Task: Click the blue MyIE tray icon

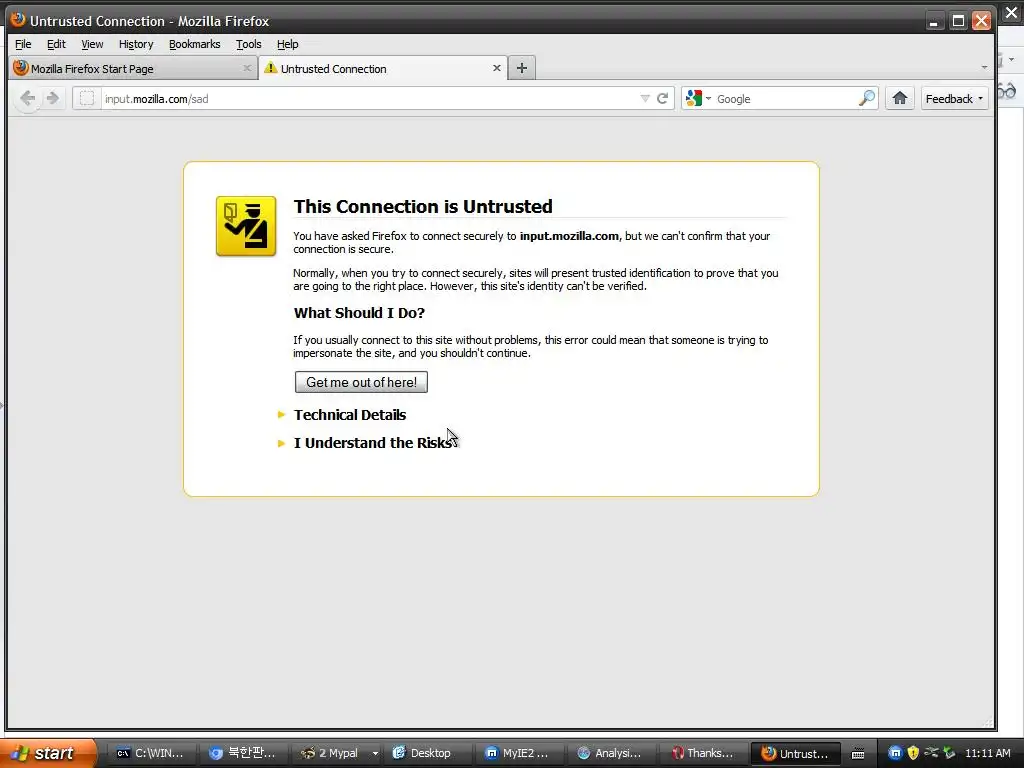Action: pyautogui.click(x=895, y=753)
